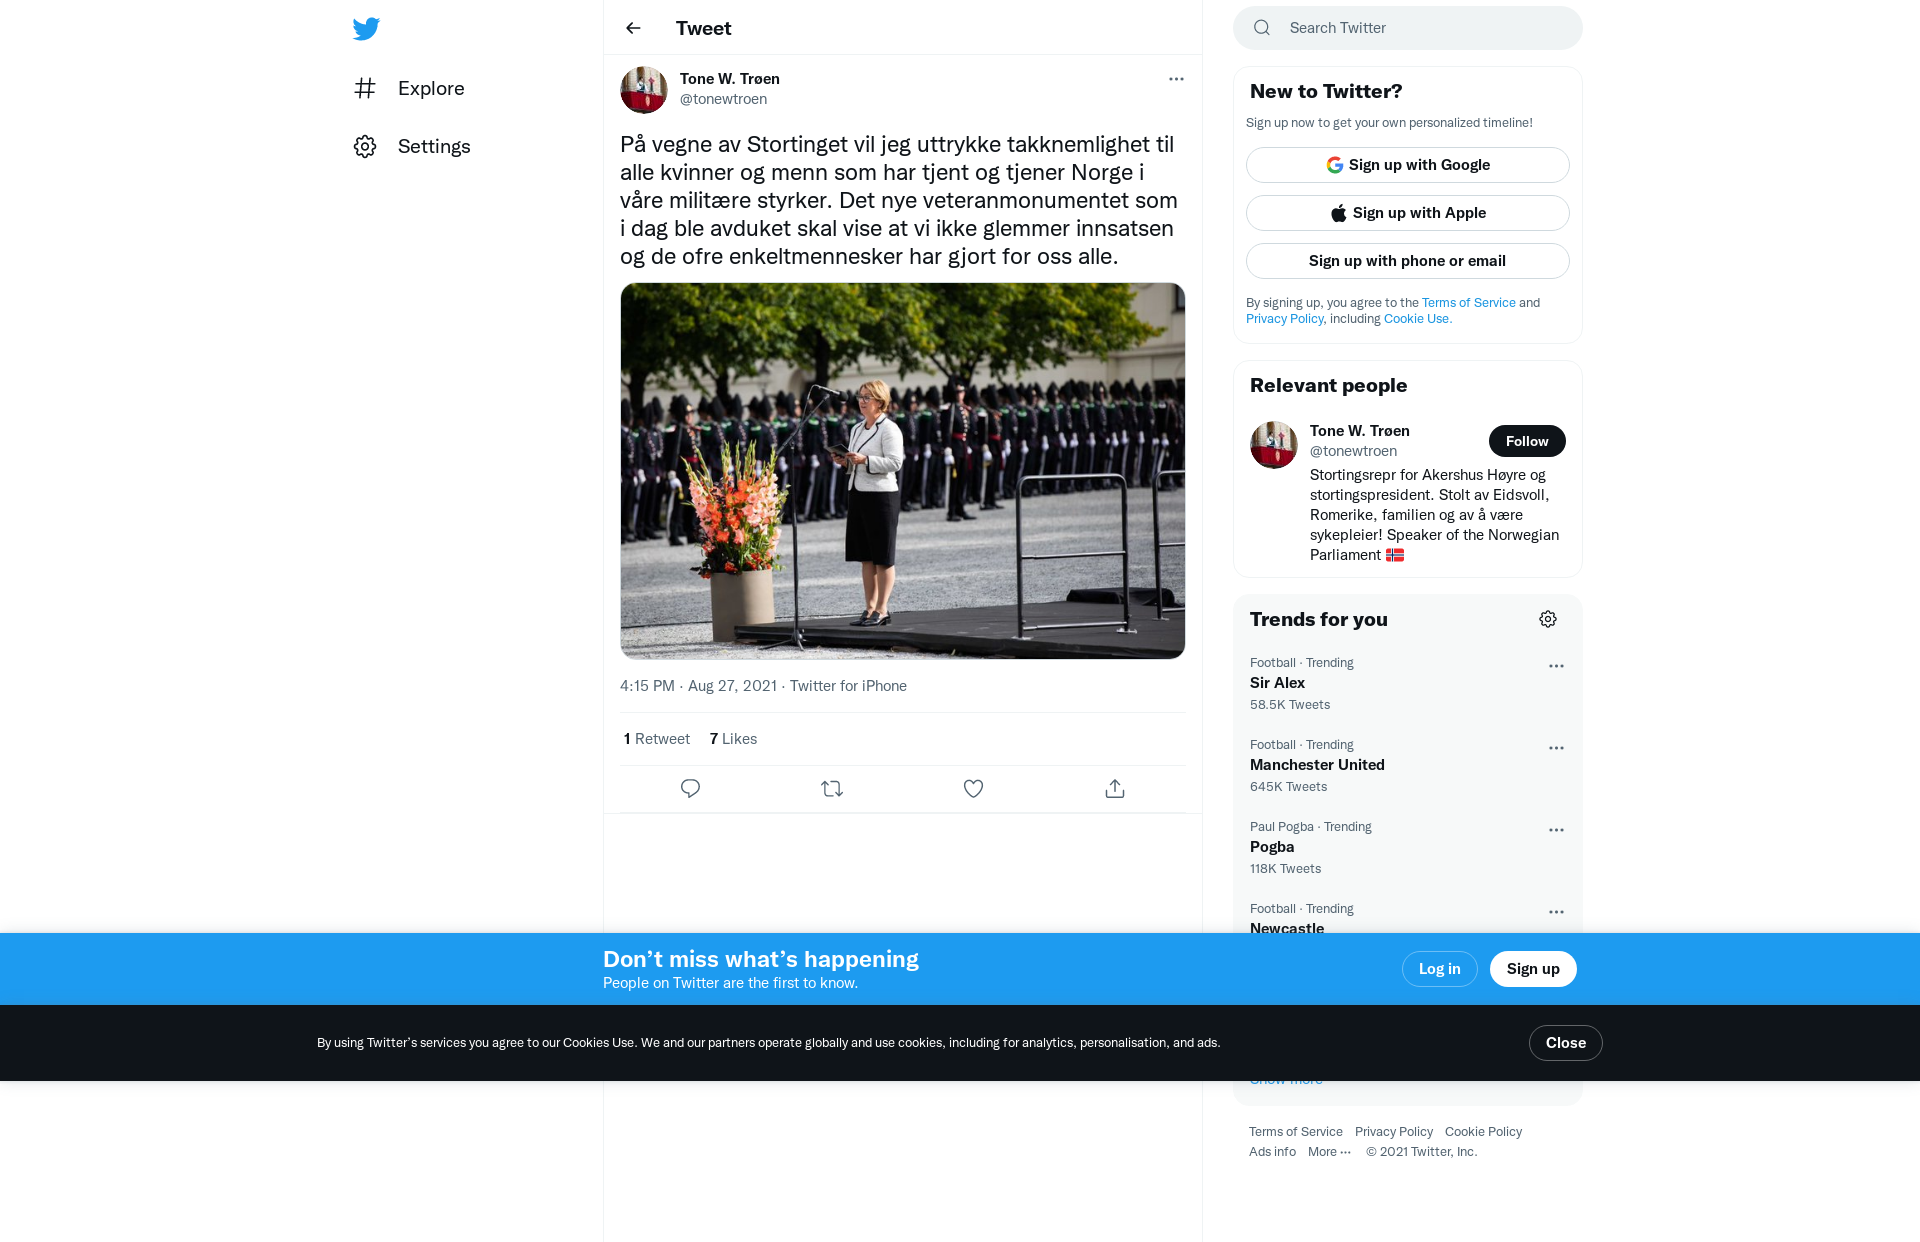The width and height of the screenshot is (1920, 1242).
Task: Open the Trends for you settings gear
Action: pyautogui.click(x=1548, y=619)
